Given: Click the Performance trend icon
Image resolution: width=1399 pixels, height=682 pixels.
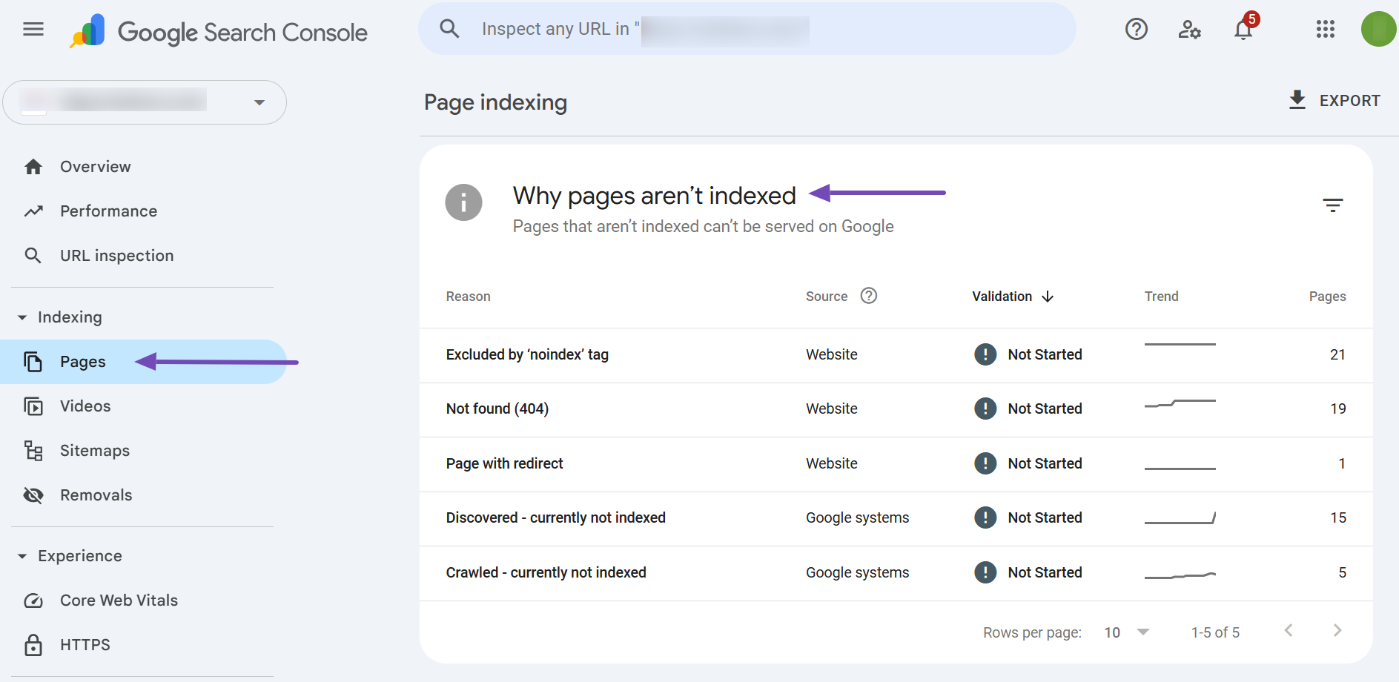Looking at the screenshot, I should pos(33,211).
